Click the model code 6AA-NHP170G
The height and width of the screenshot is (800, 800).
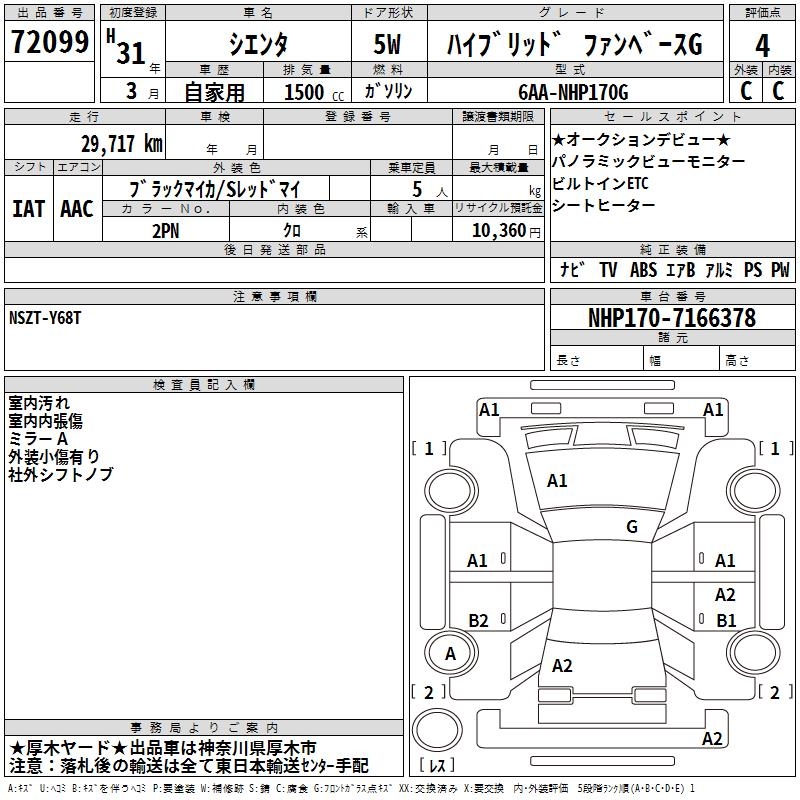pos(573,92)
